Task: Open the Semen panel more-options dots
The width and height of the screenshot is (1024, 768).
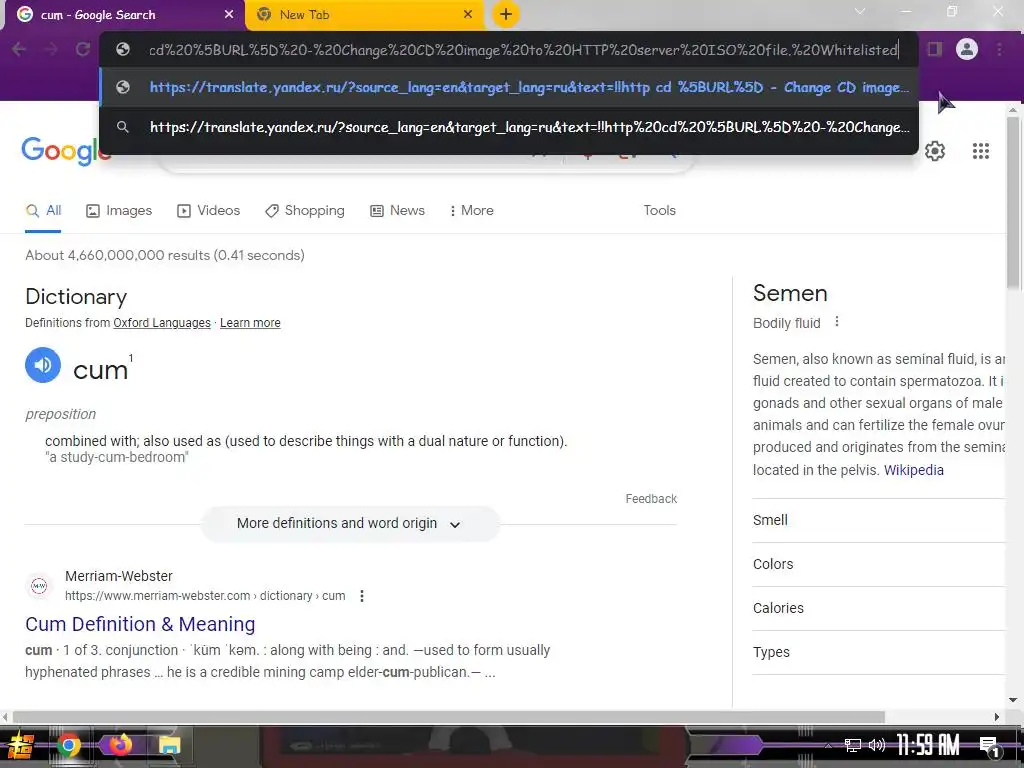Action: 837,322
